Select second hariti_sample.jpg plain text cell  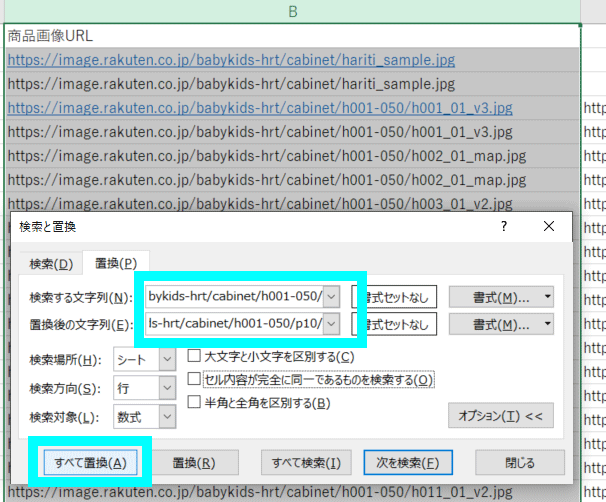[x=293, y=84]
